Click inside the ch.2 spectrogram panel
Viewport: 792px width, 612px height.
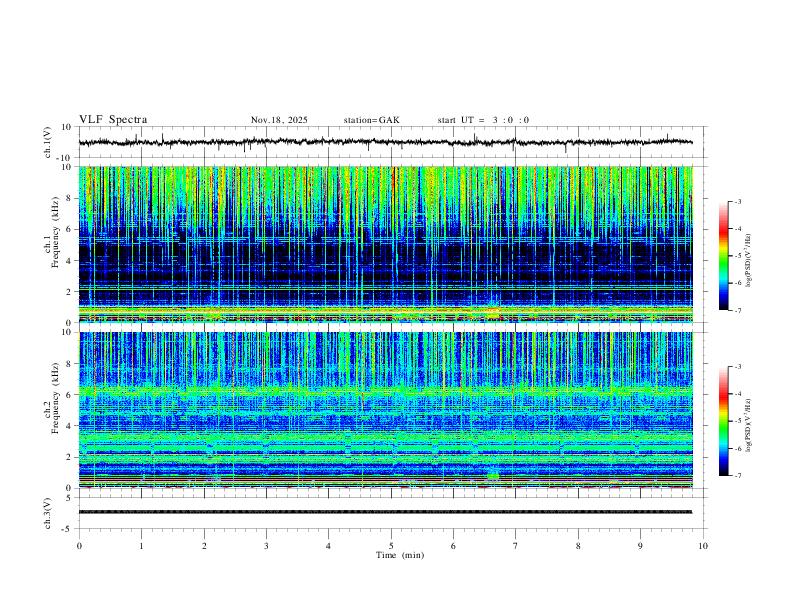click(x=385, y=410)
